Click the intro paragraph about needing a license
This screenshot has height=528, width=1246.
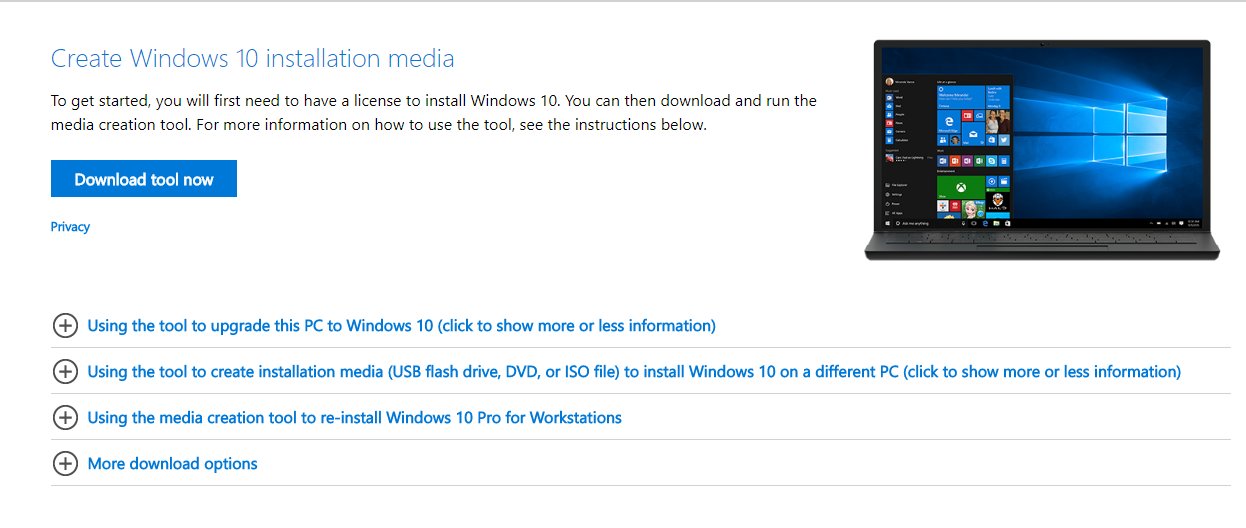click(x=434, y=113)
